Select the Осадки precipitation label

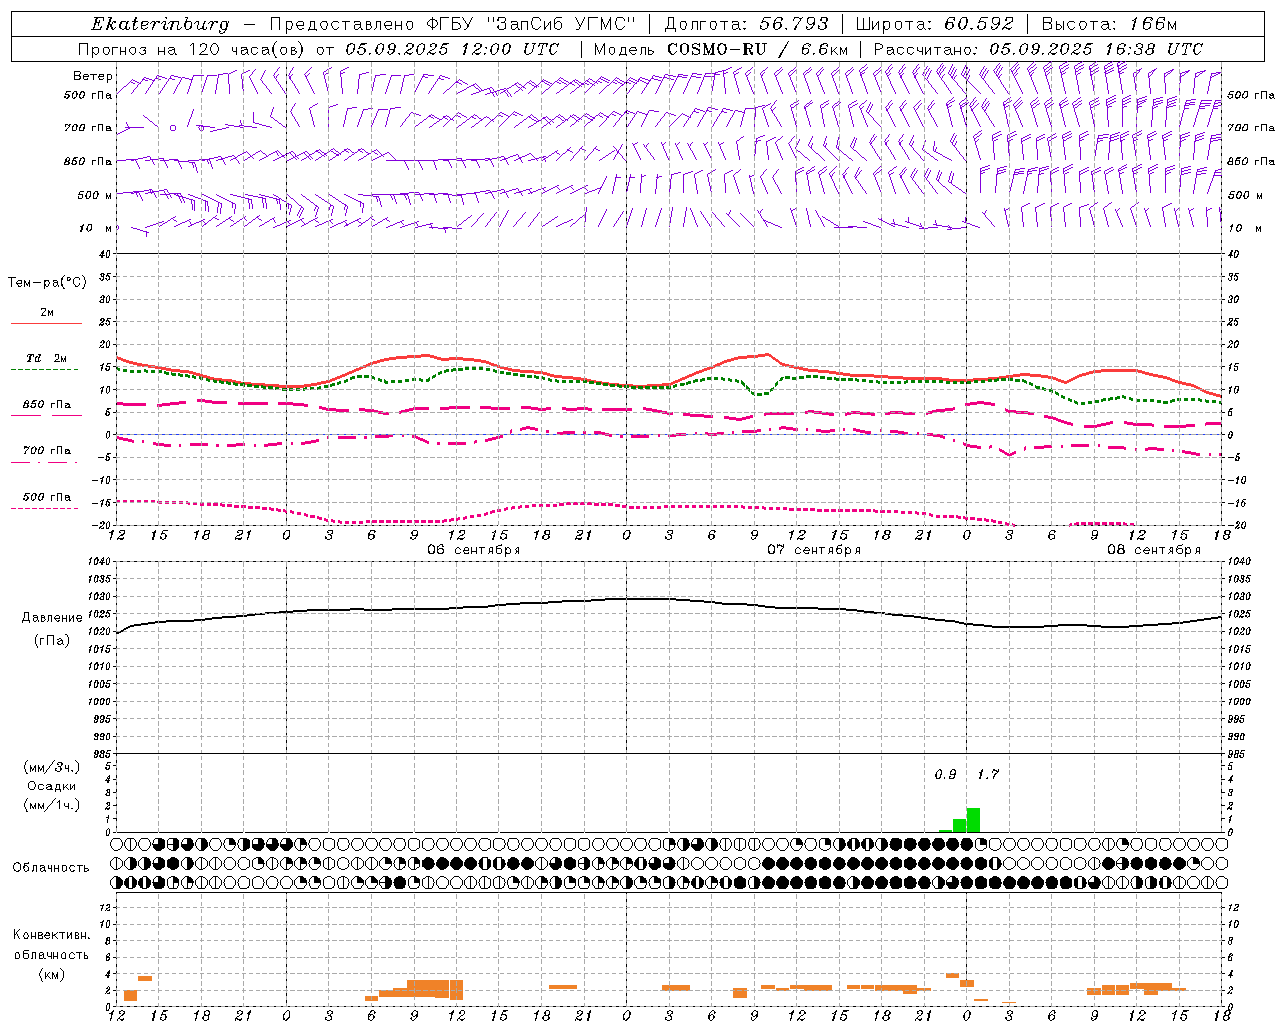[51, 786]
